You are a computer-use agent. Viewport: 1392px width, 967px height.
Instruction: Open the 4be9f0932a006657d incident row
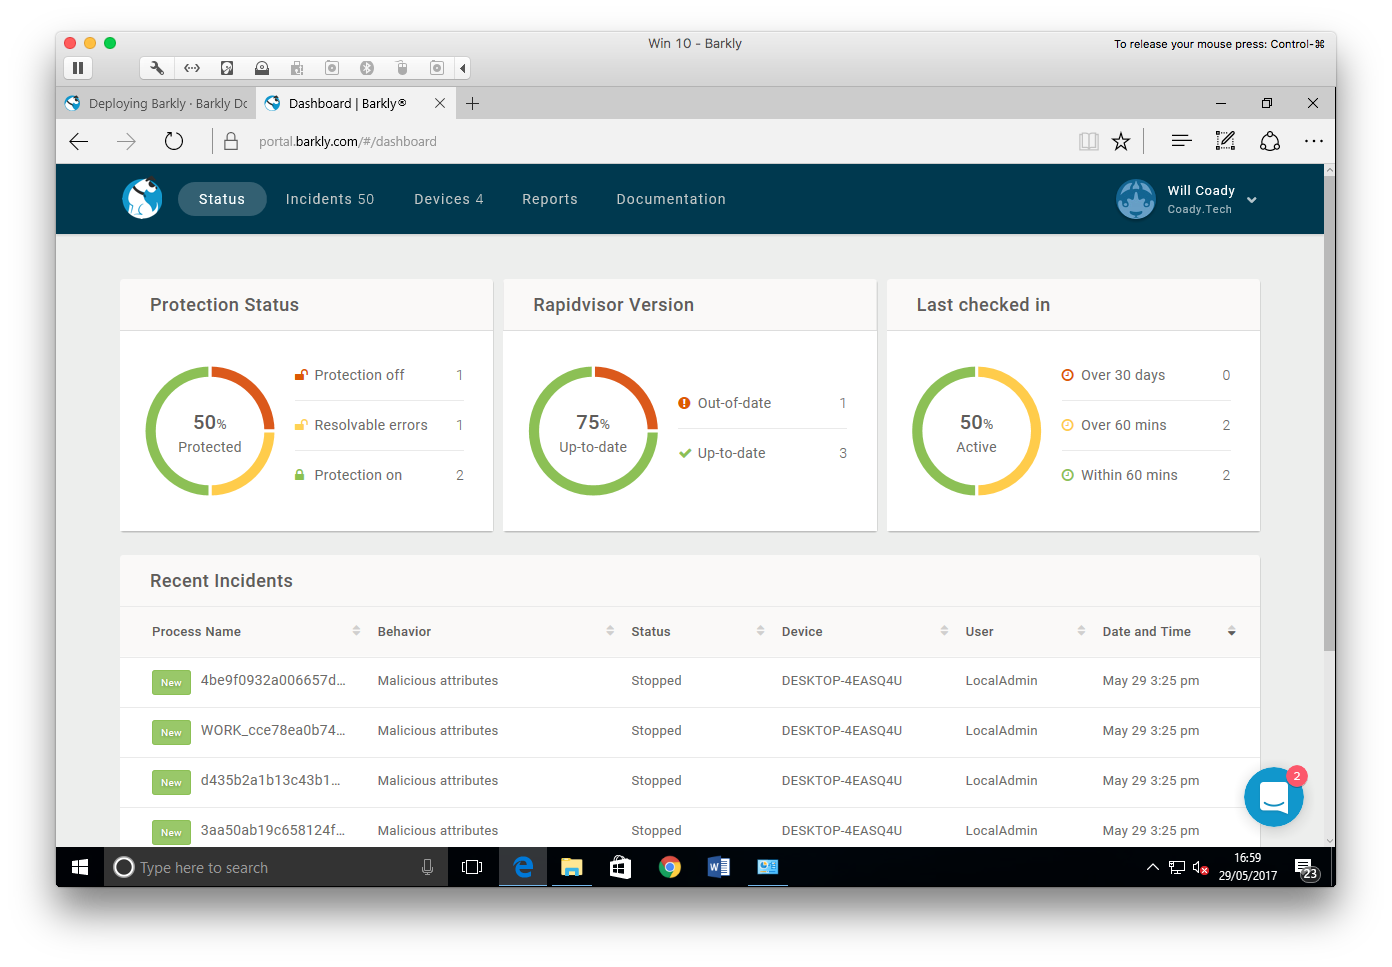click(273, 681)
